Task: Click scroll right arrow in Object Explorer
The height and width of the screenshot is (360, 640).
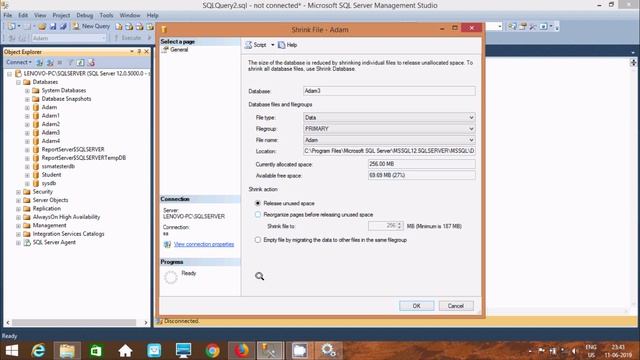Action: click(x=146, y=322)
